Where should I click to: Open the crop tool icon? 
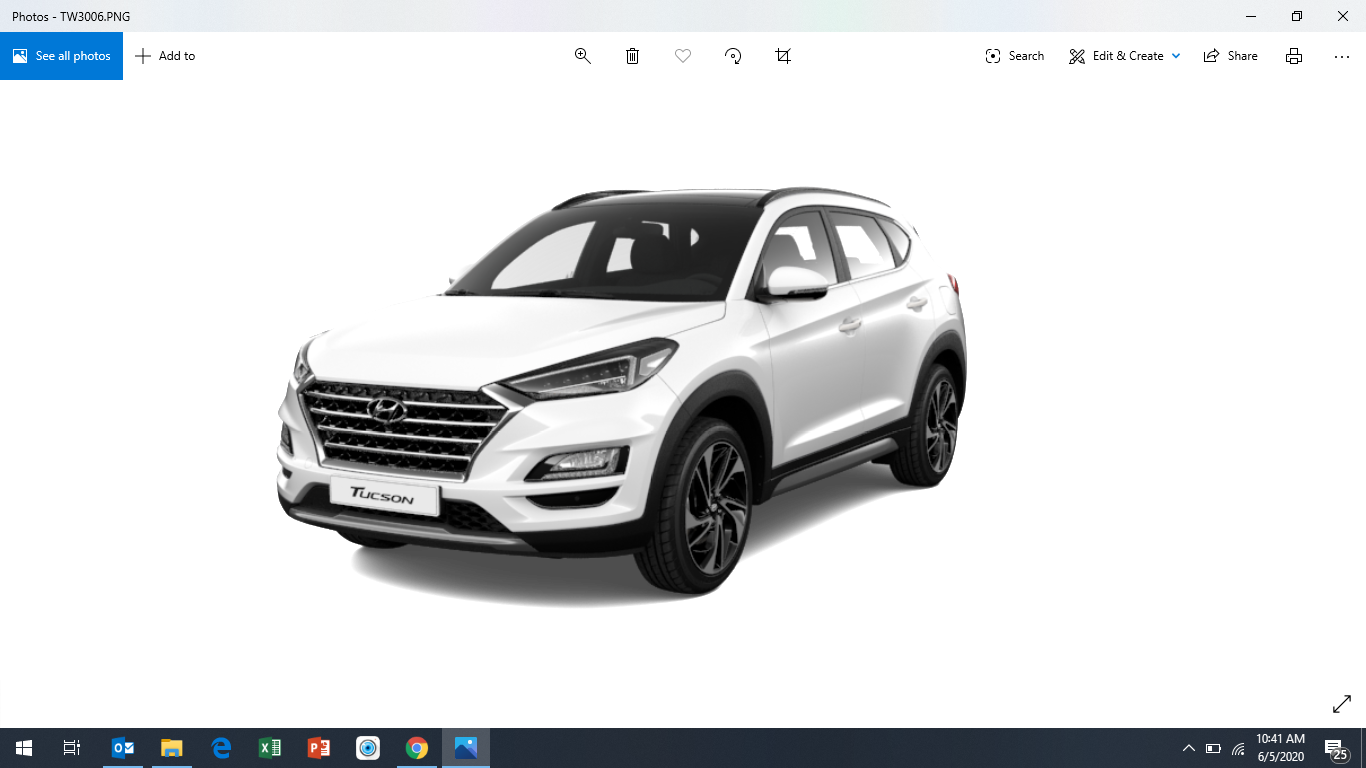(x=783, y=56)
